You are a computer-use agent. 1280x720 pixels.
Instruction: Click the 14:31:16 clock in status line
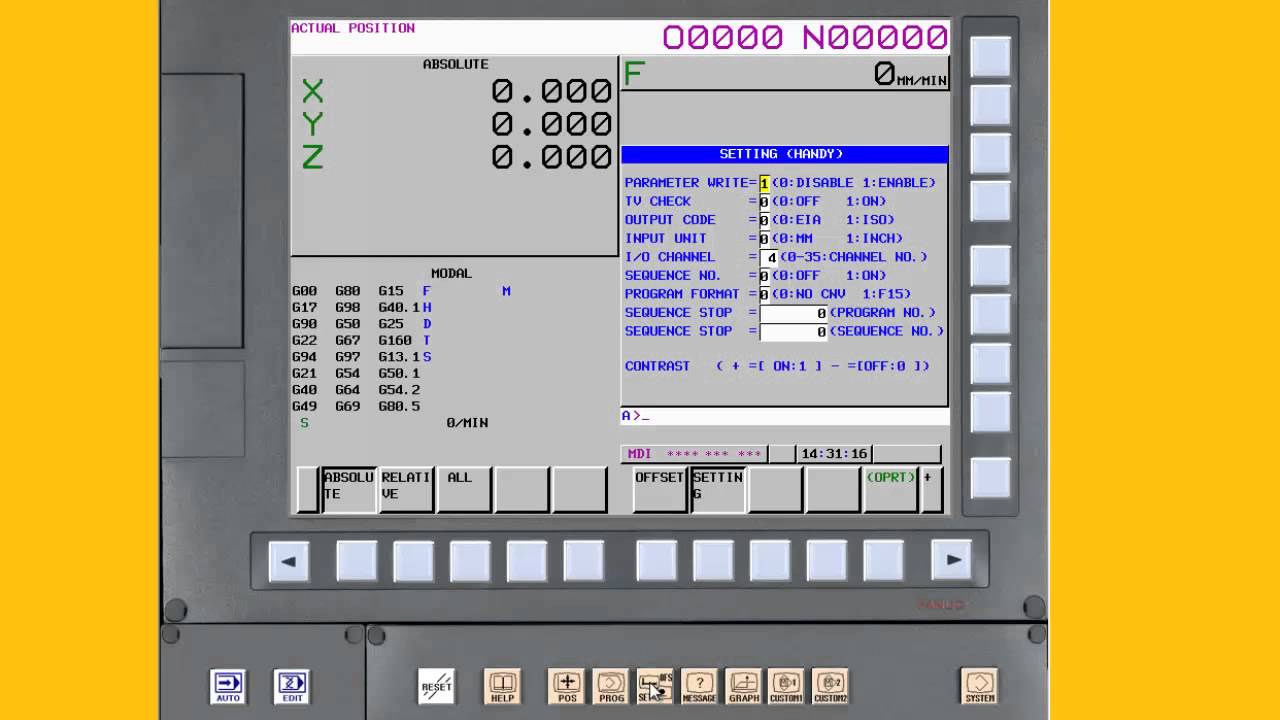click(834, 454)
